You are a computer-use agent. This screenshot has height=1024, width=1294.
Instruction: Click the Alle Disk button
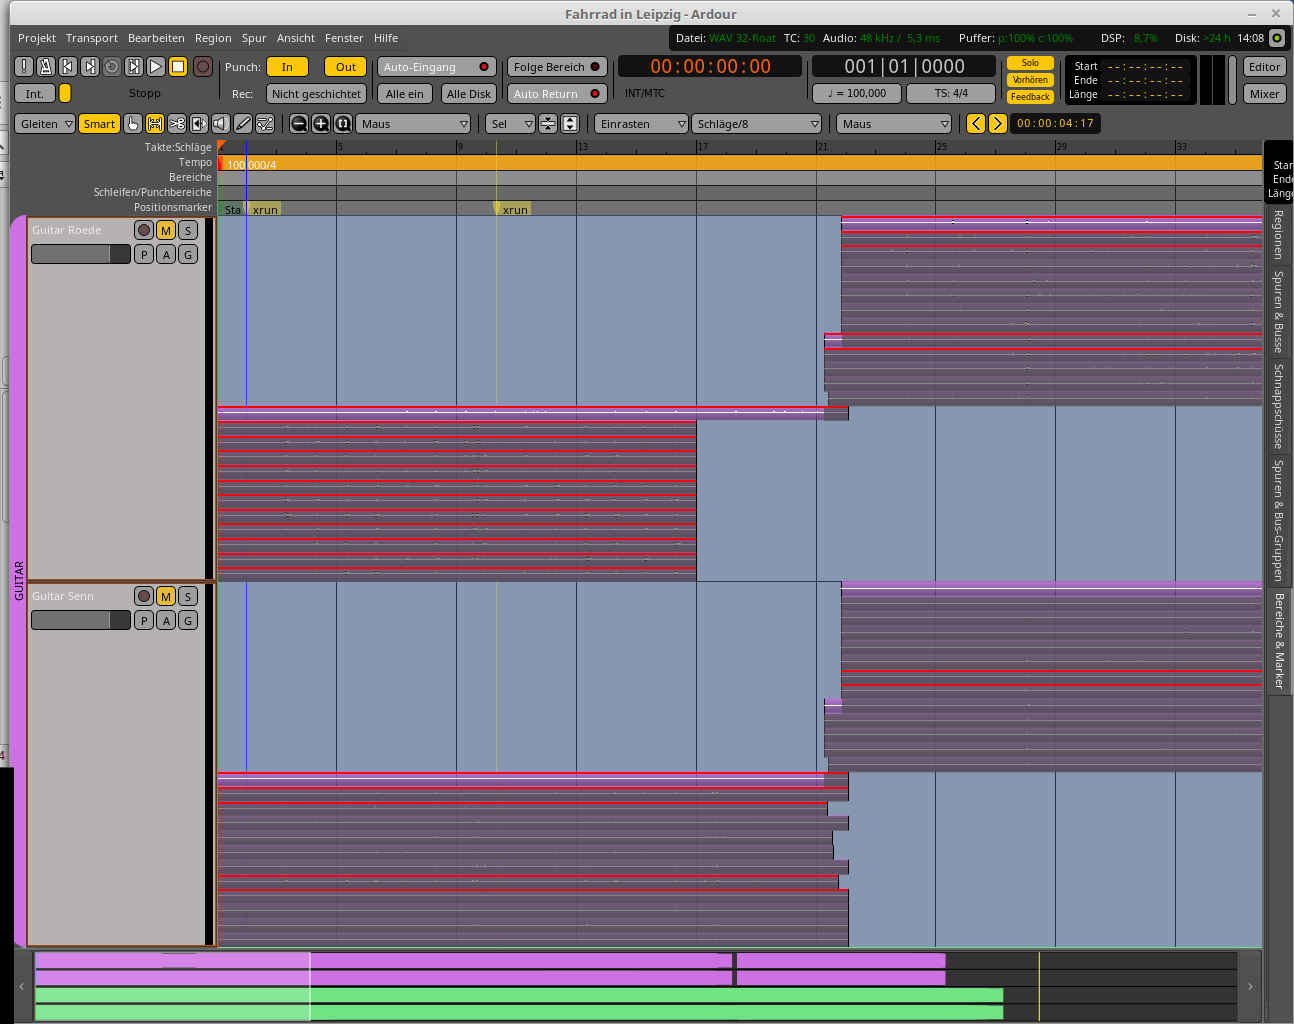(468, 94)
